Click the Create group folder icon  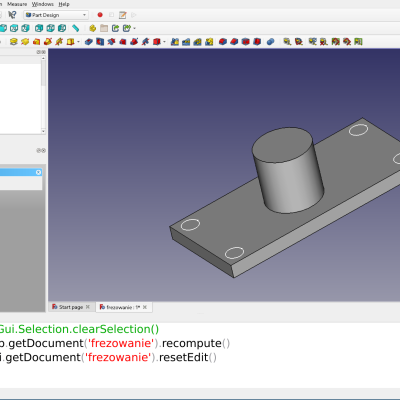click(104, 28)
